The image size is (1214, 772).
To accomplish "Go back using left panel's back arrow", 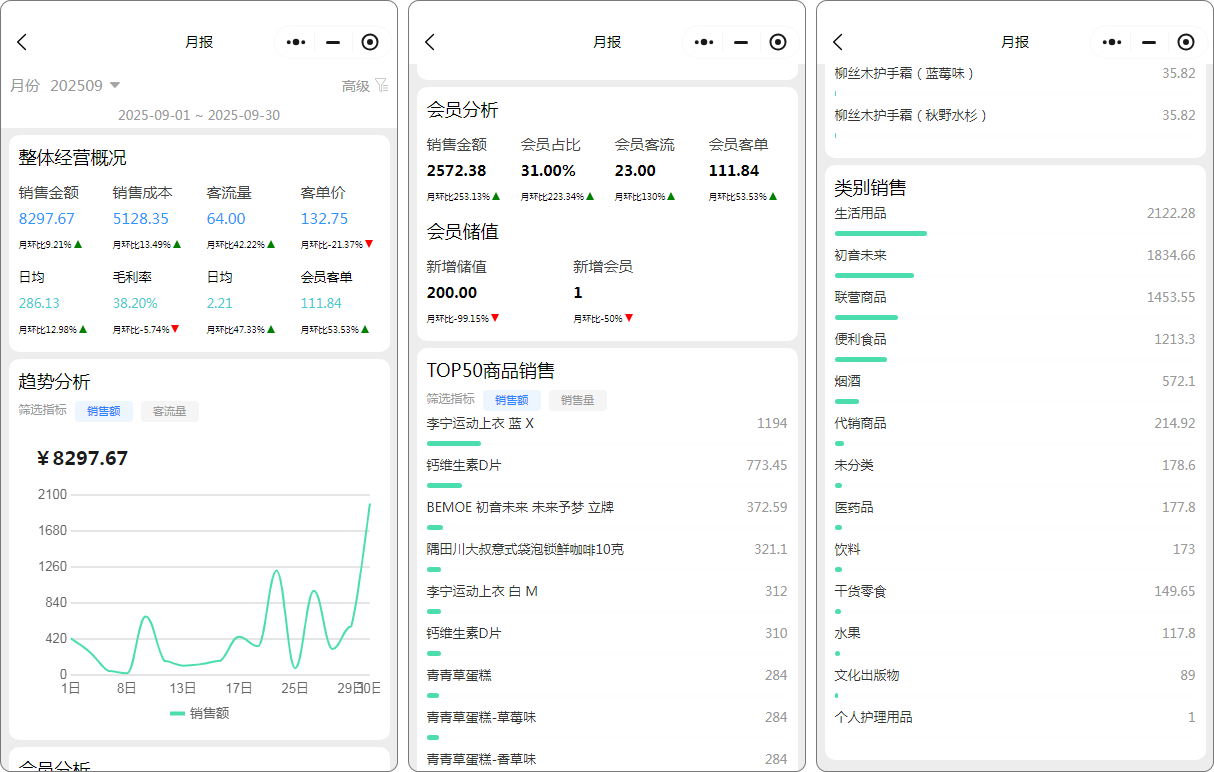I will pyautogui.click(x=22, y=42).
